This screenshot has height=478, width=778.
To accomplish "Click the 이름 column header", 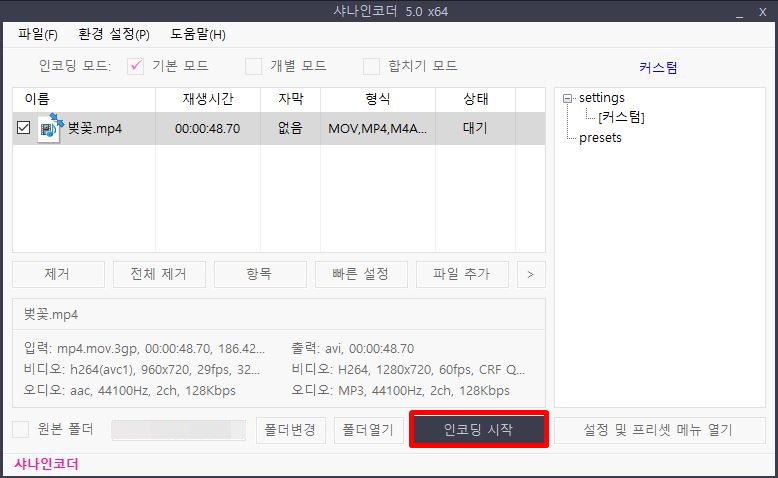I will click(x=84, y=99).
